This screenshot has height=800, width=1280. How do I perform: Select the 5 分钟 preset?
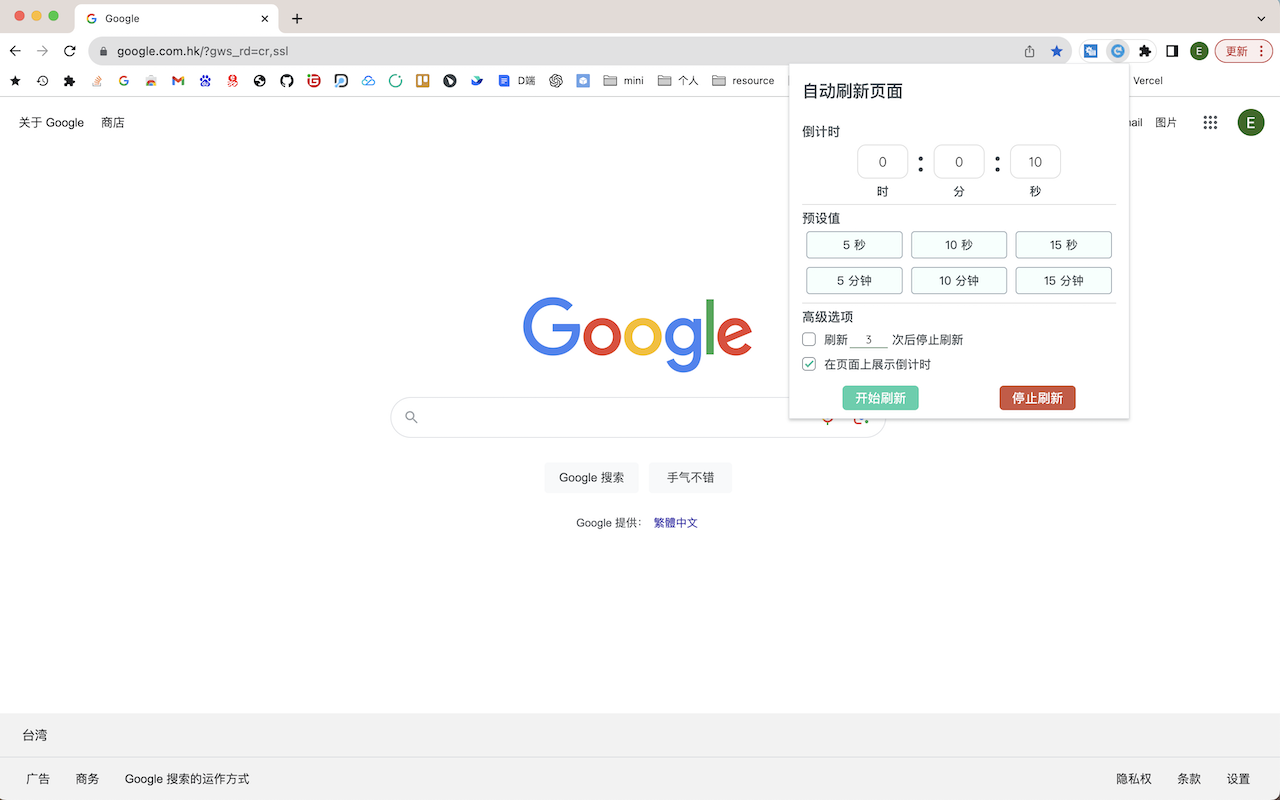tap(854, 281)
